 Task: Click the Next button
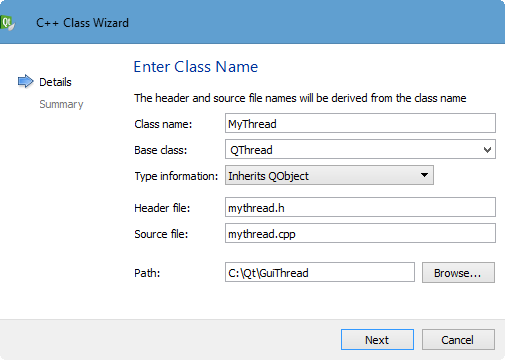377,340
